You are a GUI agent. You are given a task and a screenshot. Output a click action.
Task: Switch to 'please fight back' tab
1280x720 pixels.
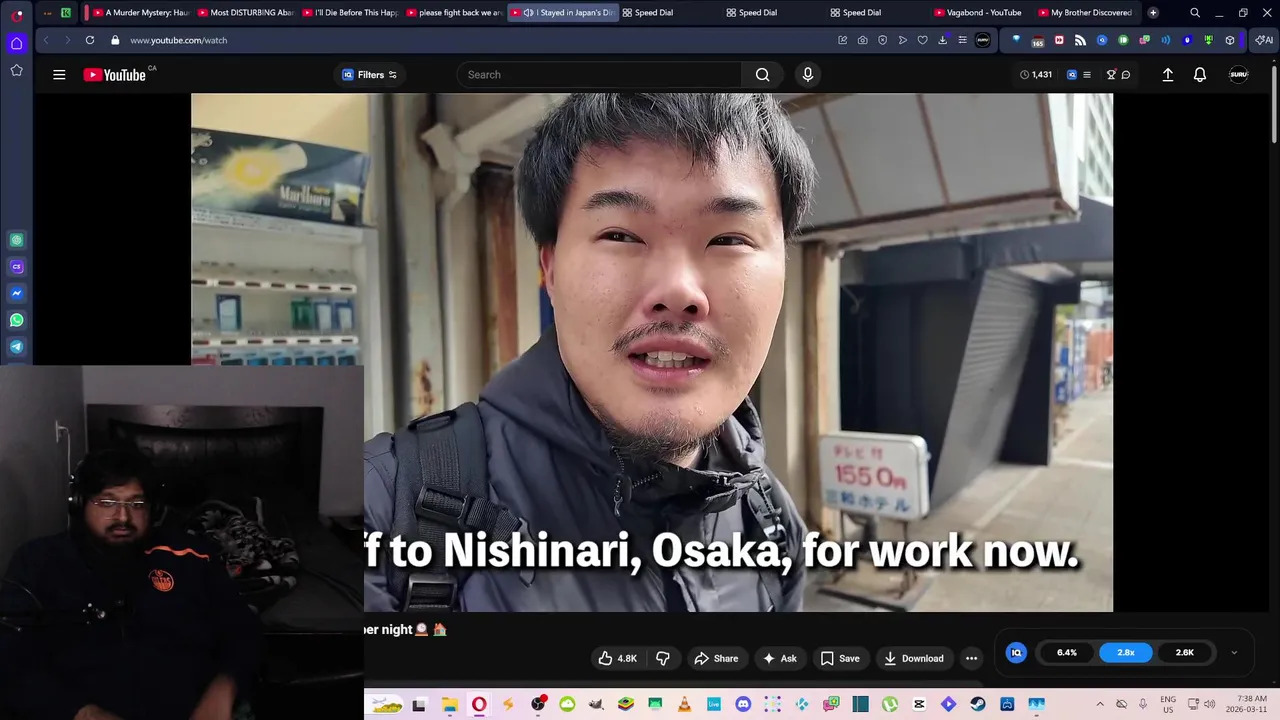pos(453,13)
